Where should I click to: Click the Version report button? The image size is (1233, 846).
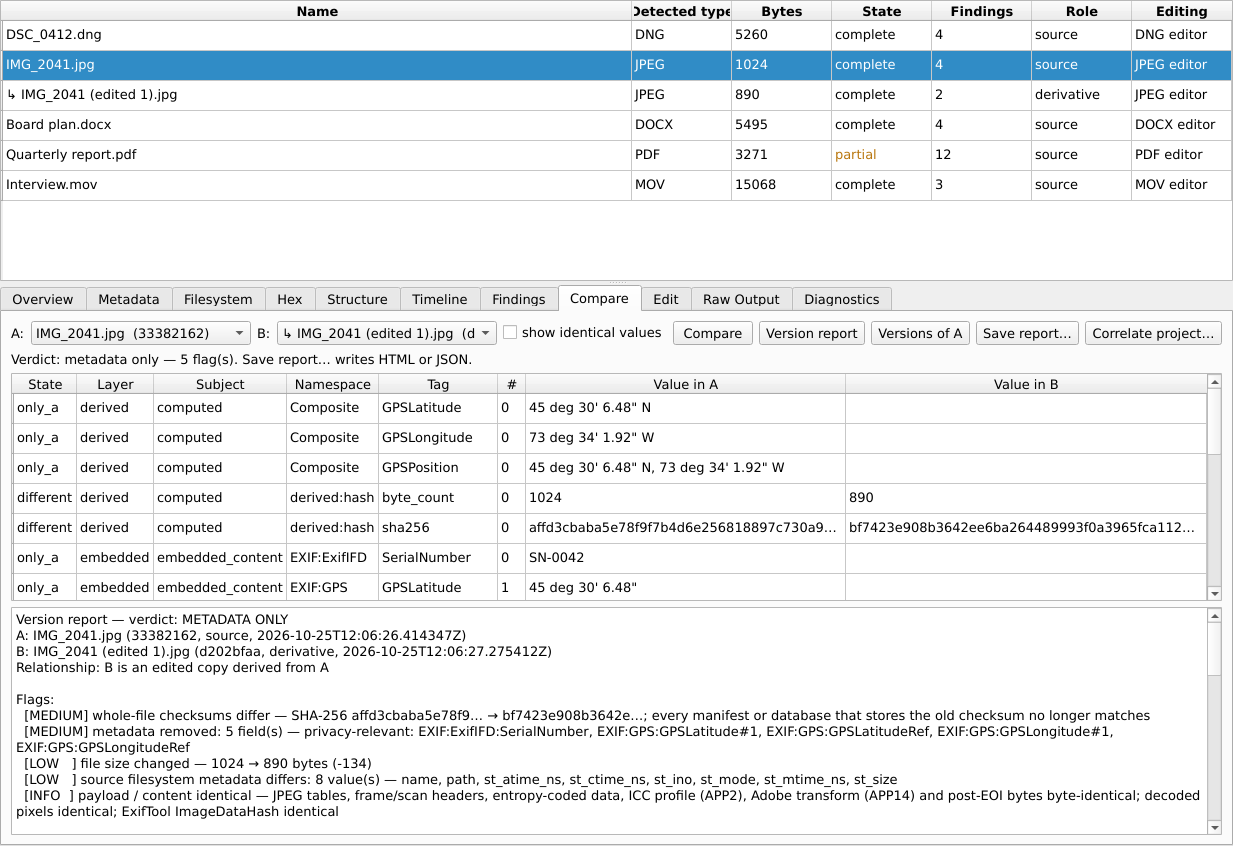(812, 333)
